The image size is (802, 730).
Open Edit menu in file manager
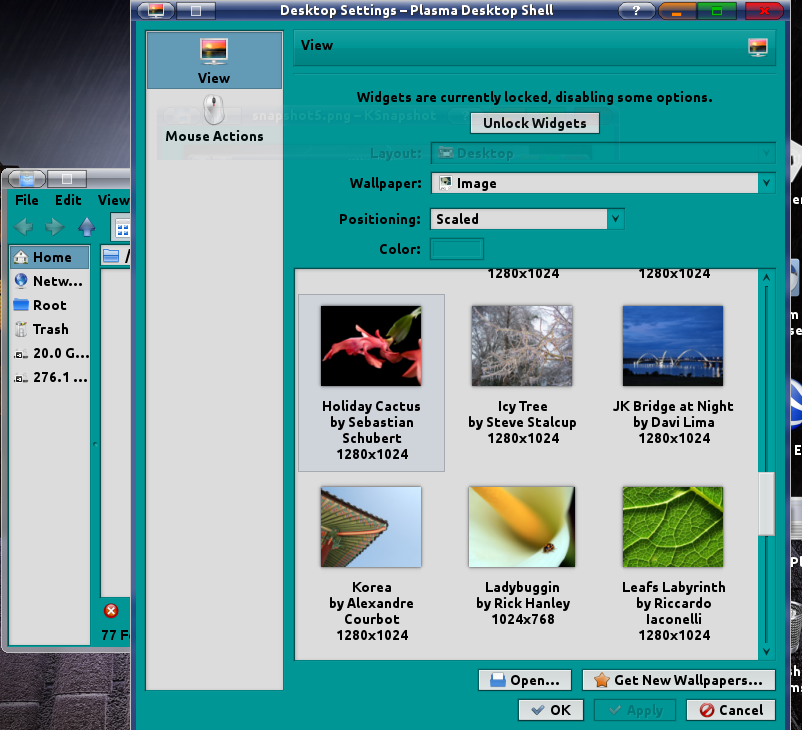(x=68, y=200)
